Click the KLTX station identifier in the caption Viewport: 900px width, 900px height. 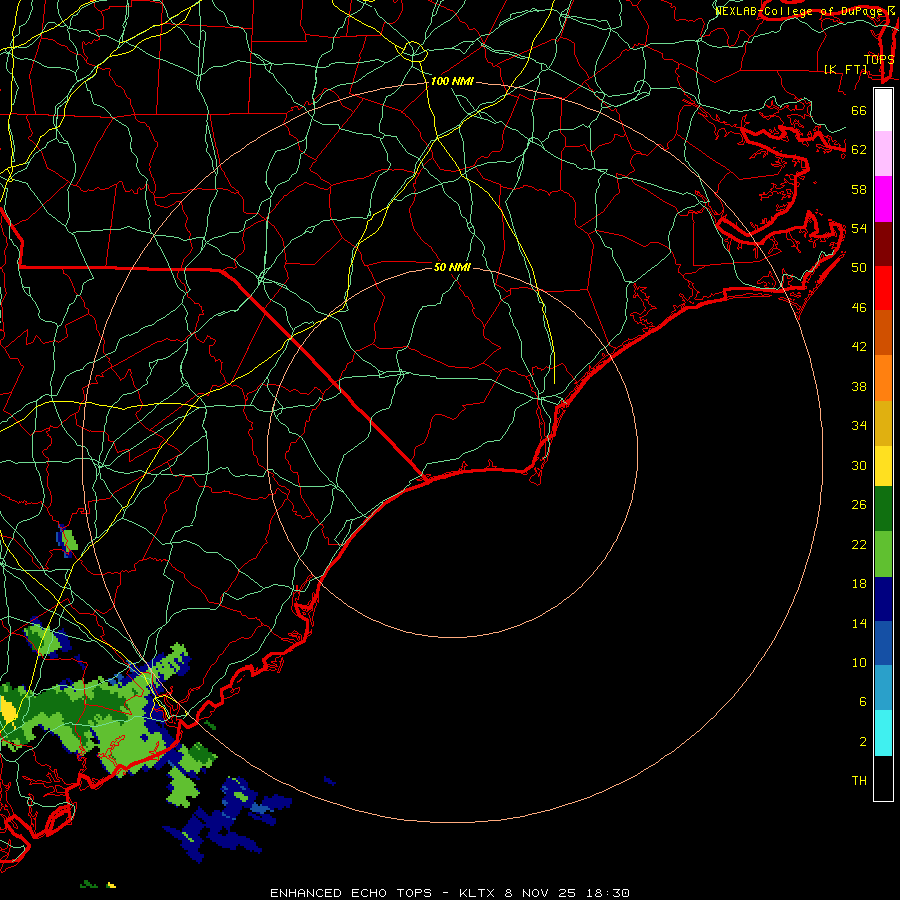(x=476, y=893)
